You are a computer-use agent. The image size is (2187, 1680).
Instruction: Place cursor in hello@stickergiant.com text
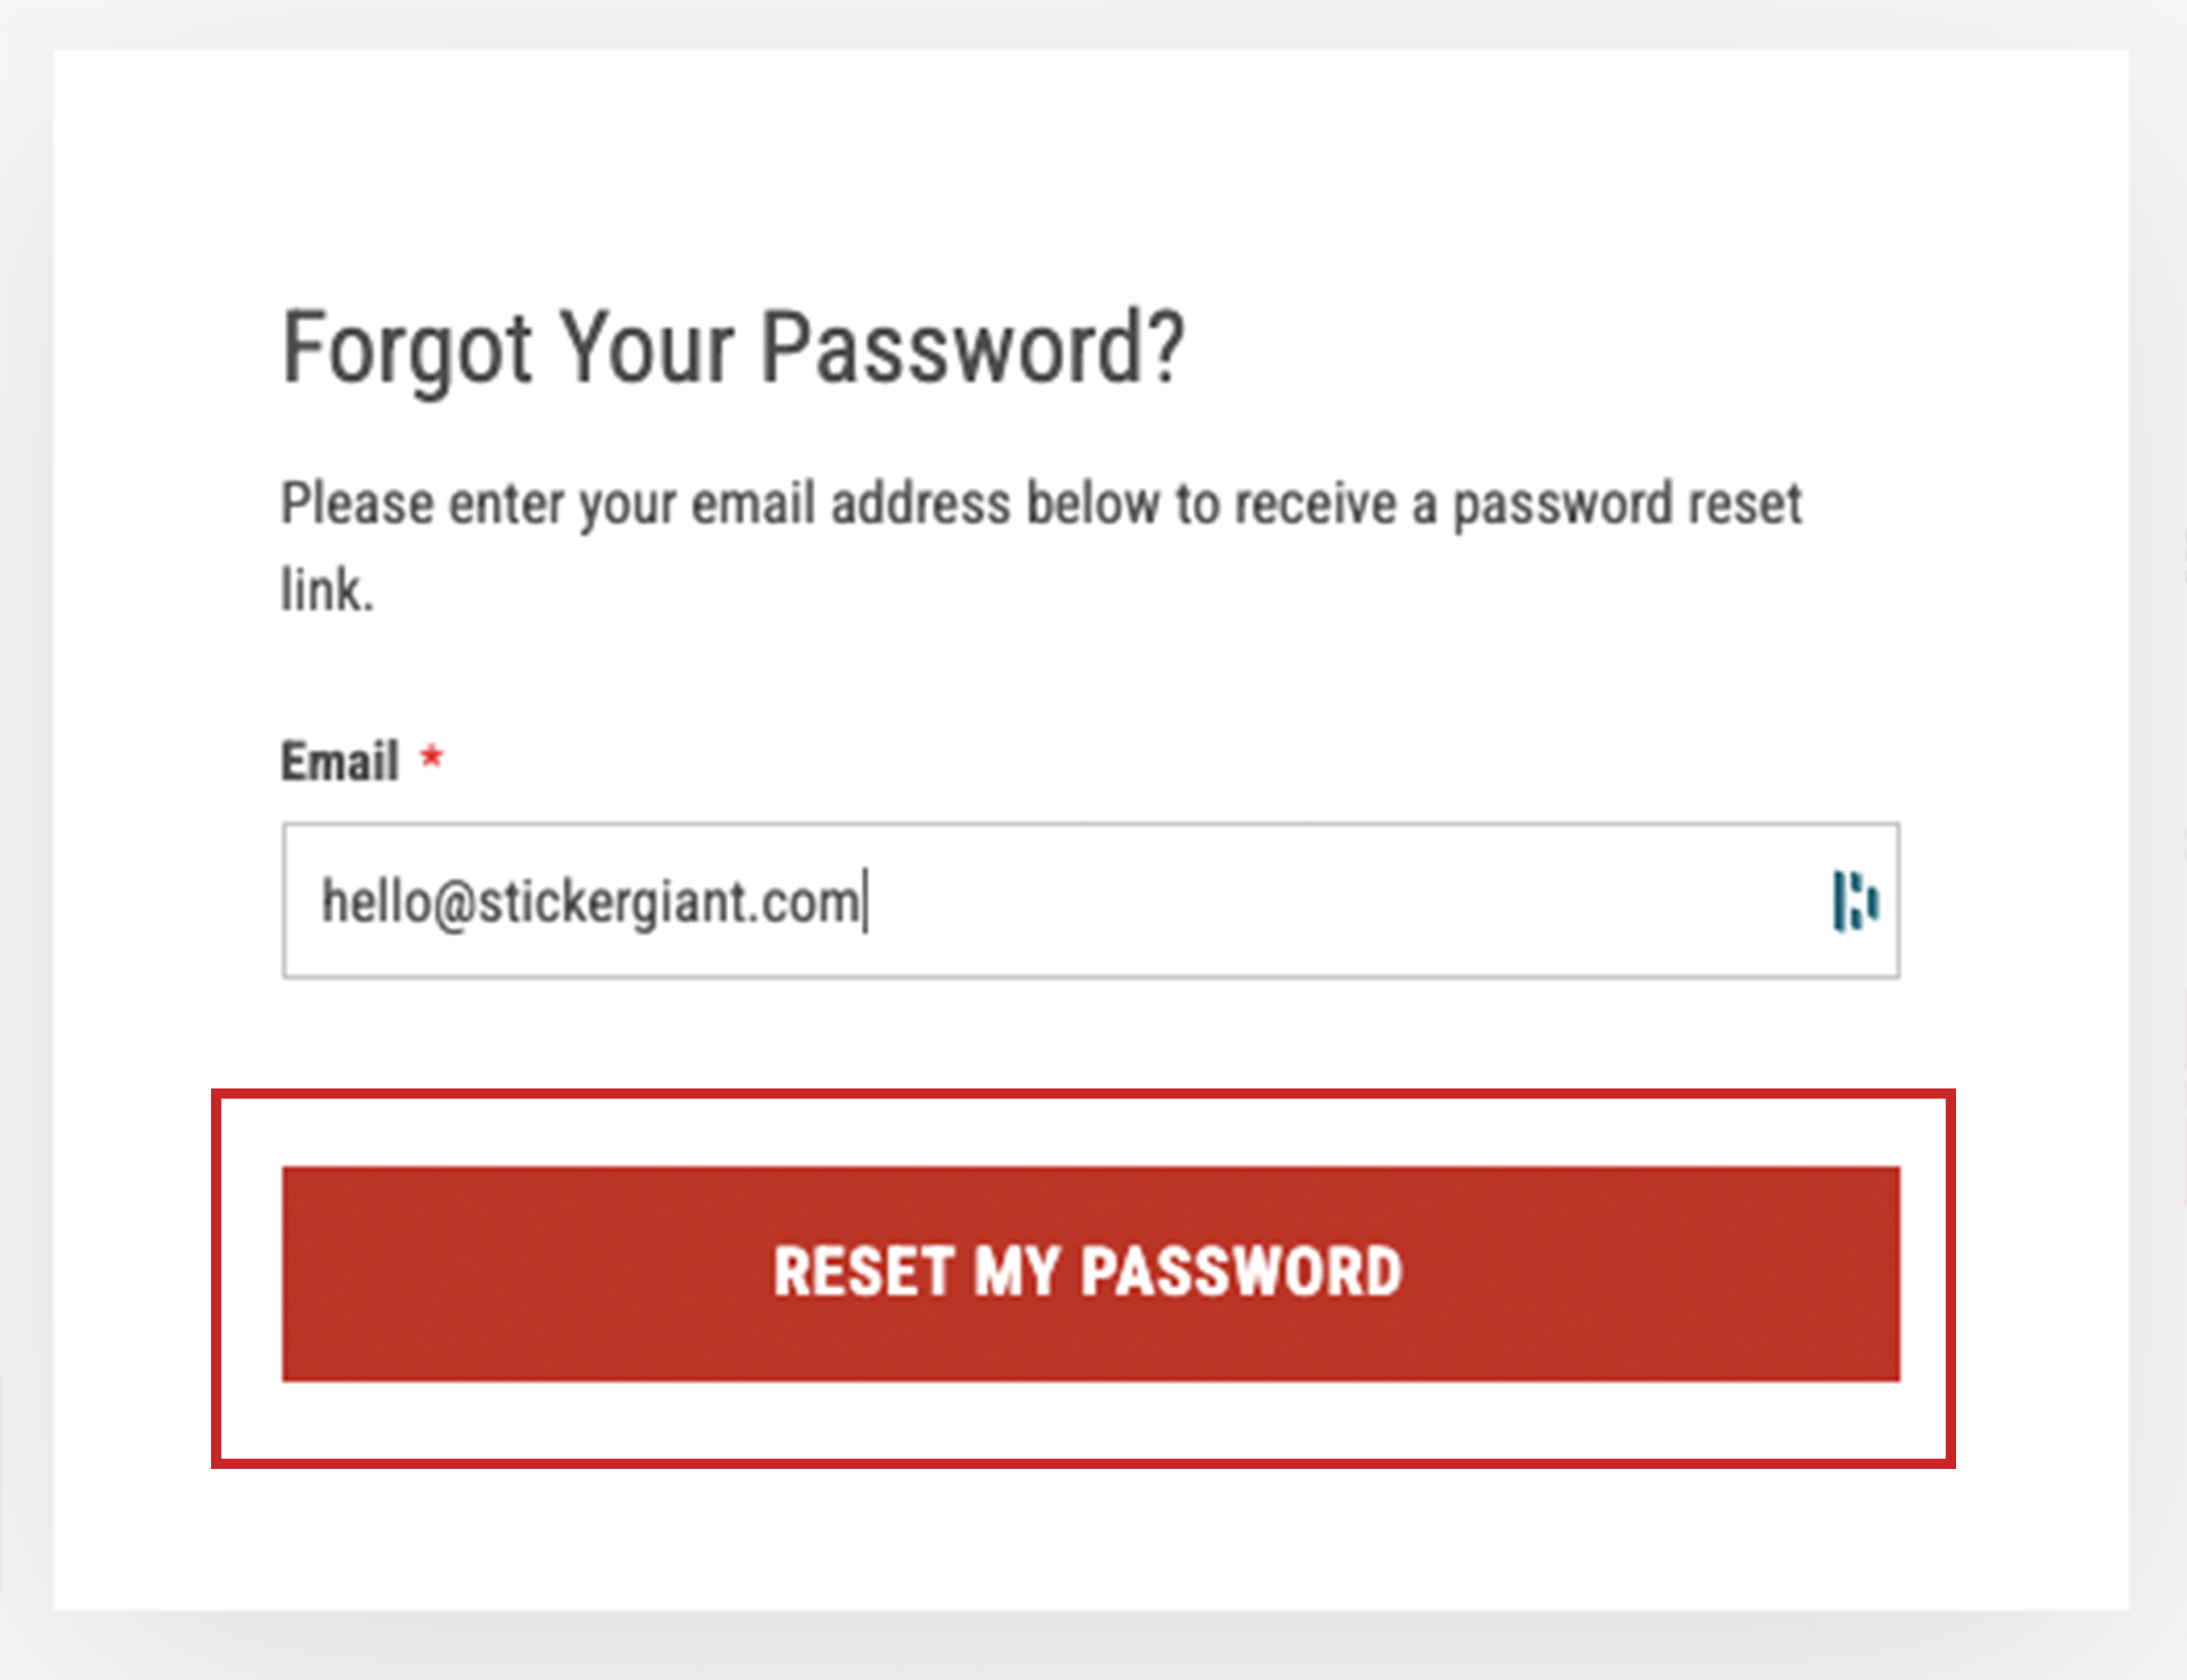coord(590,902)
